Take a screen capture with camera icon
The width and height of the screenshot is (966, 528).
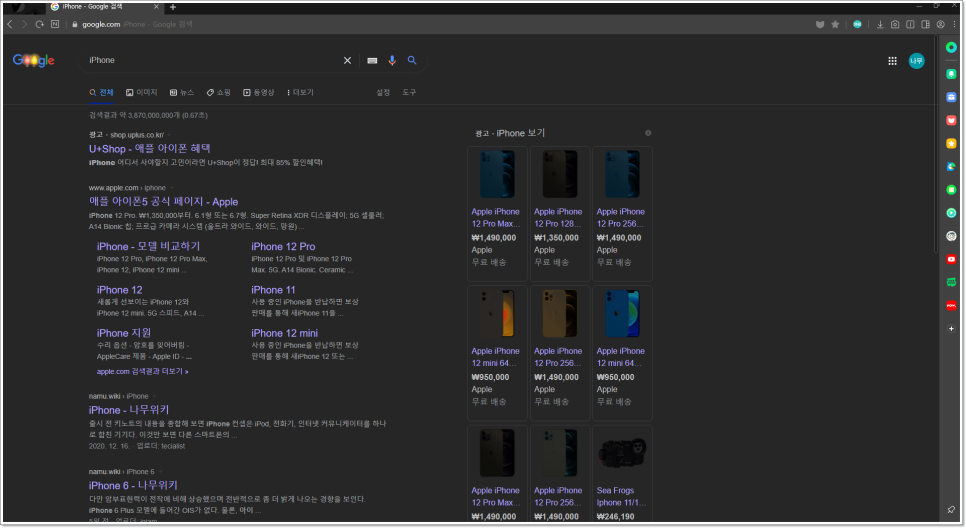click(x=895, y=24)
